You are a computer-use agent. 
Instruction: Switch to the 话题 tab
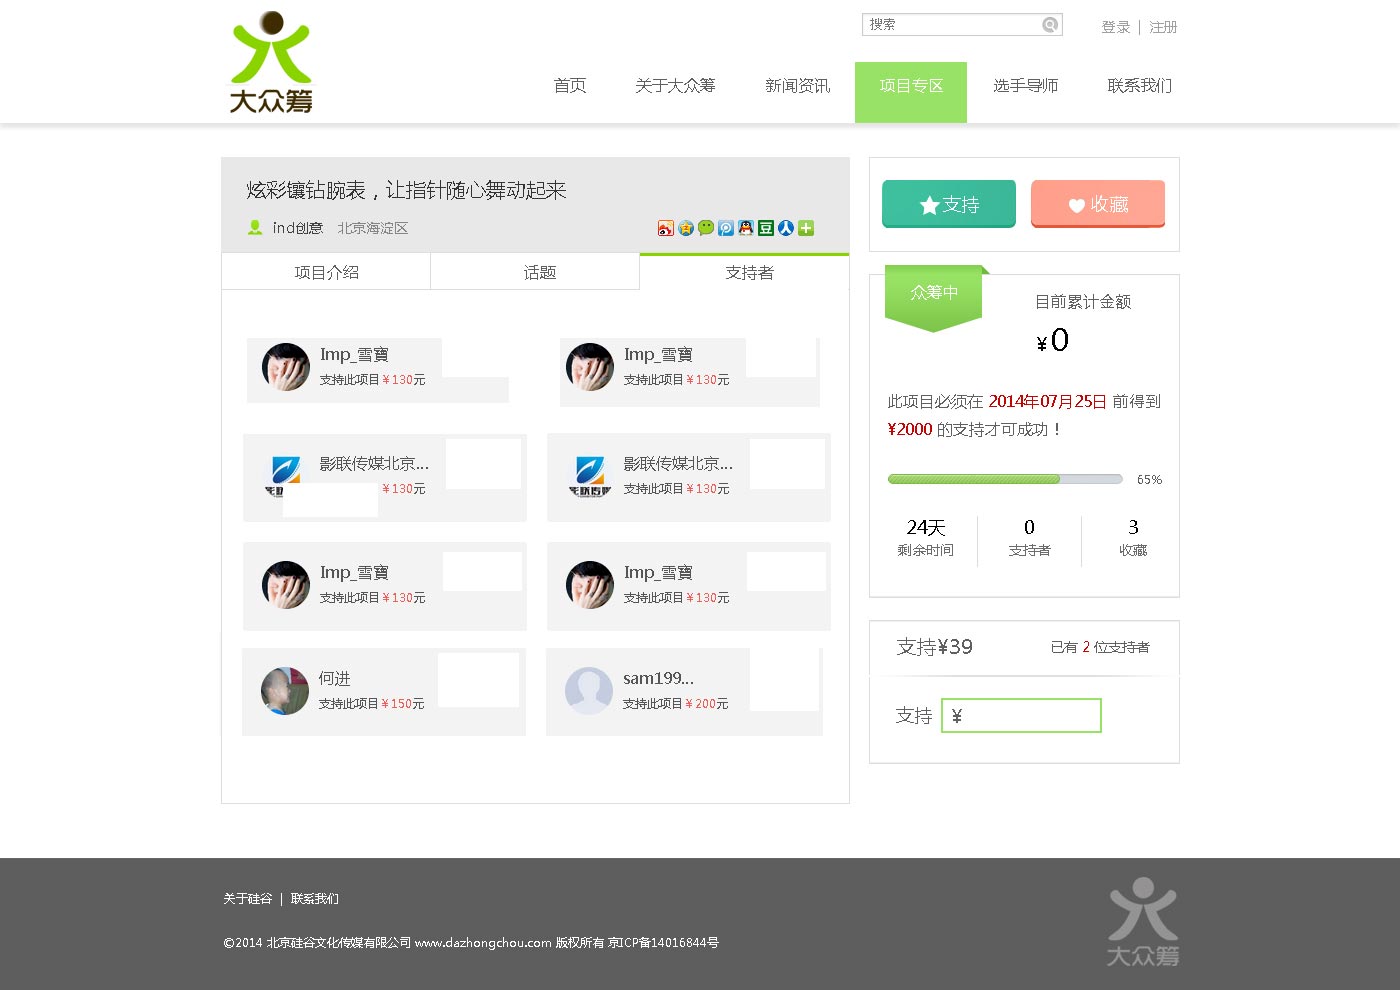pyautogui.click(x=539, y=272)
